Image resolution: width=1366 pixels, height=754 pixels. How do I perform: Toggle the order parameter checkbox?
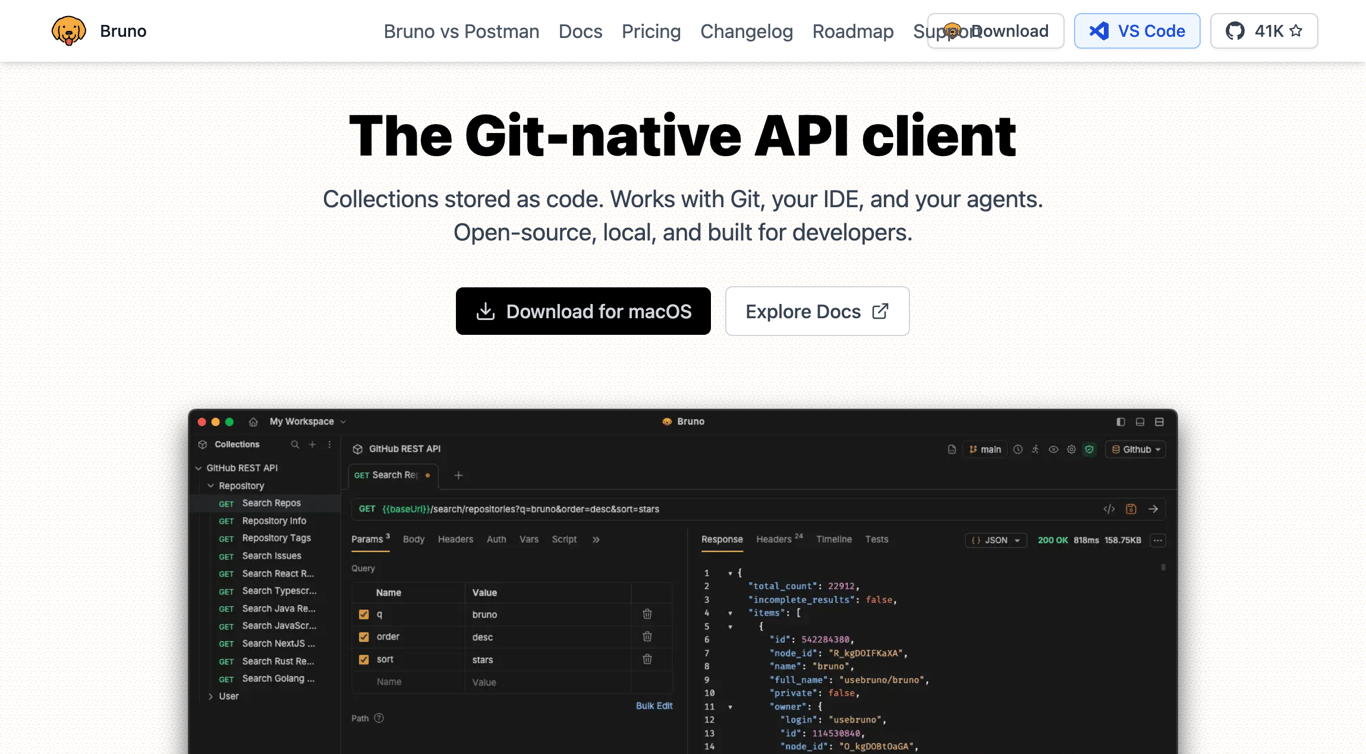(x=364, y=636)
